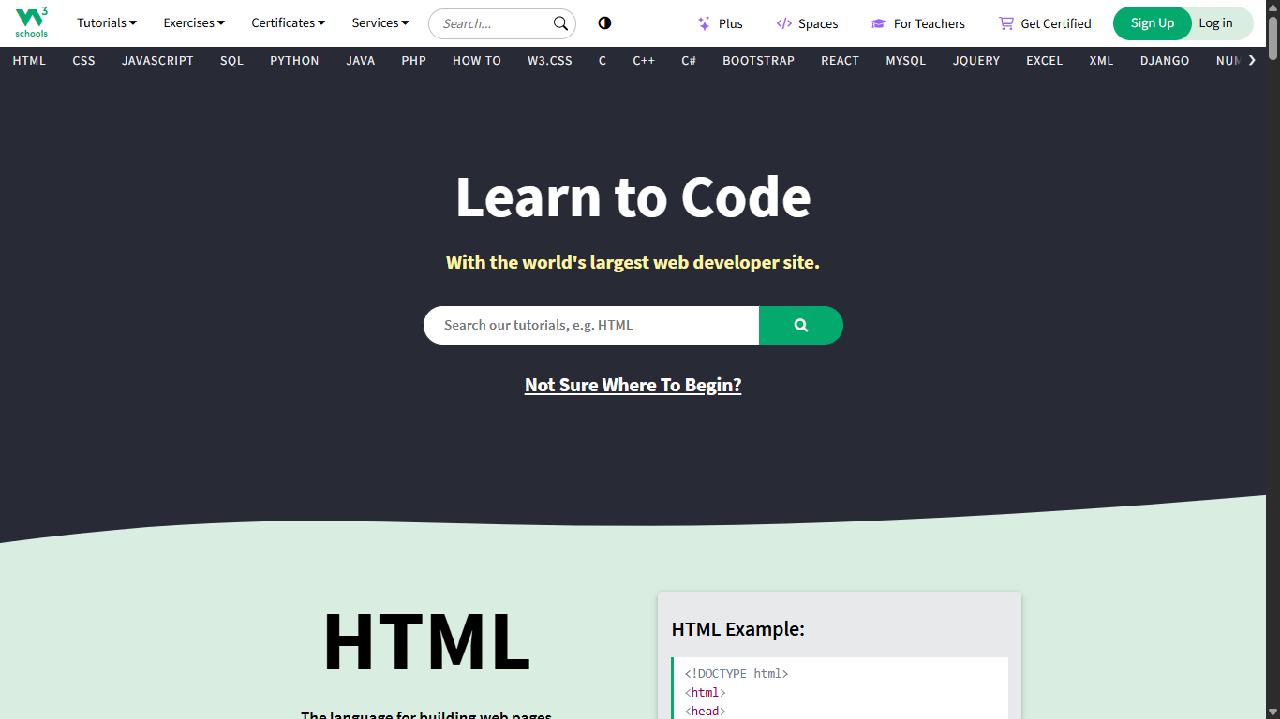Click the magnifier icon in top search box

coord(561,23)
